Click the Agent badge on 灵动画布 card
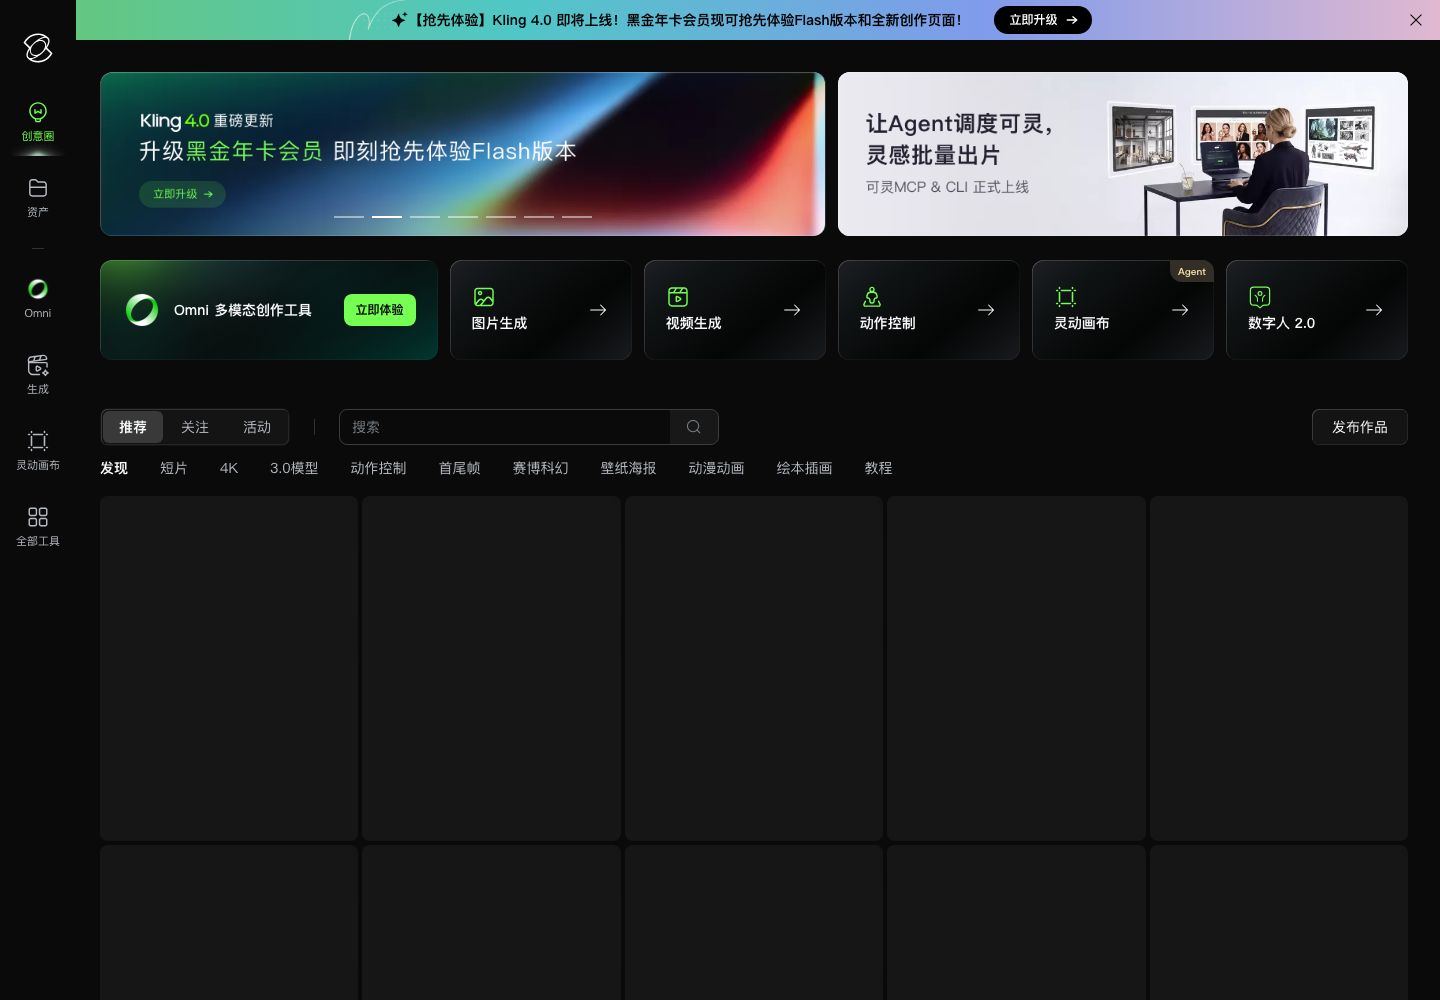The height and width of the screenshot is (1000, 1440). point(1191,272)
